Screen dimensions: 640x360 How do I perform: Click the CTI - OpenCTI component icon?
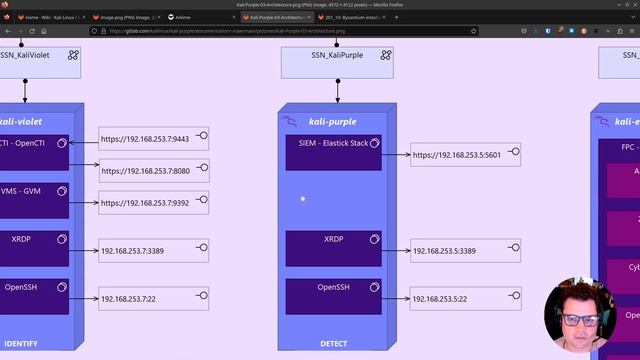(62, 143)
